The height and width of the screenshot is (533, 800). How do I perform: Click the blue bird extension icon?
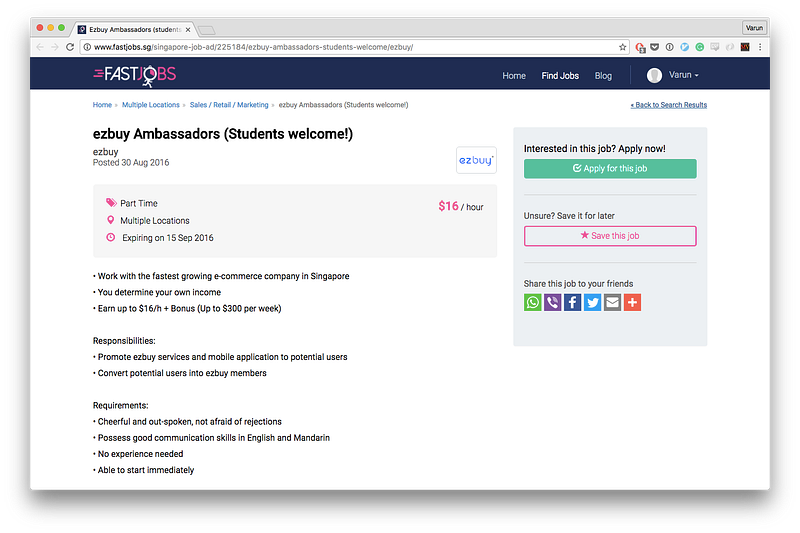[685, 47]
